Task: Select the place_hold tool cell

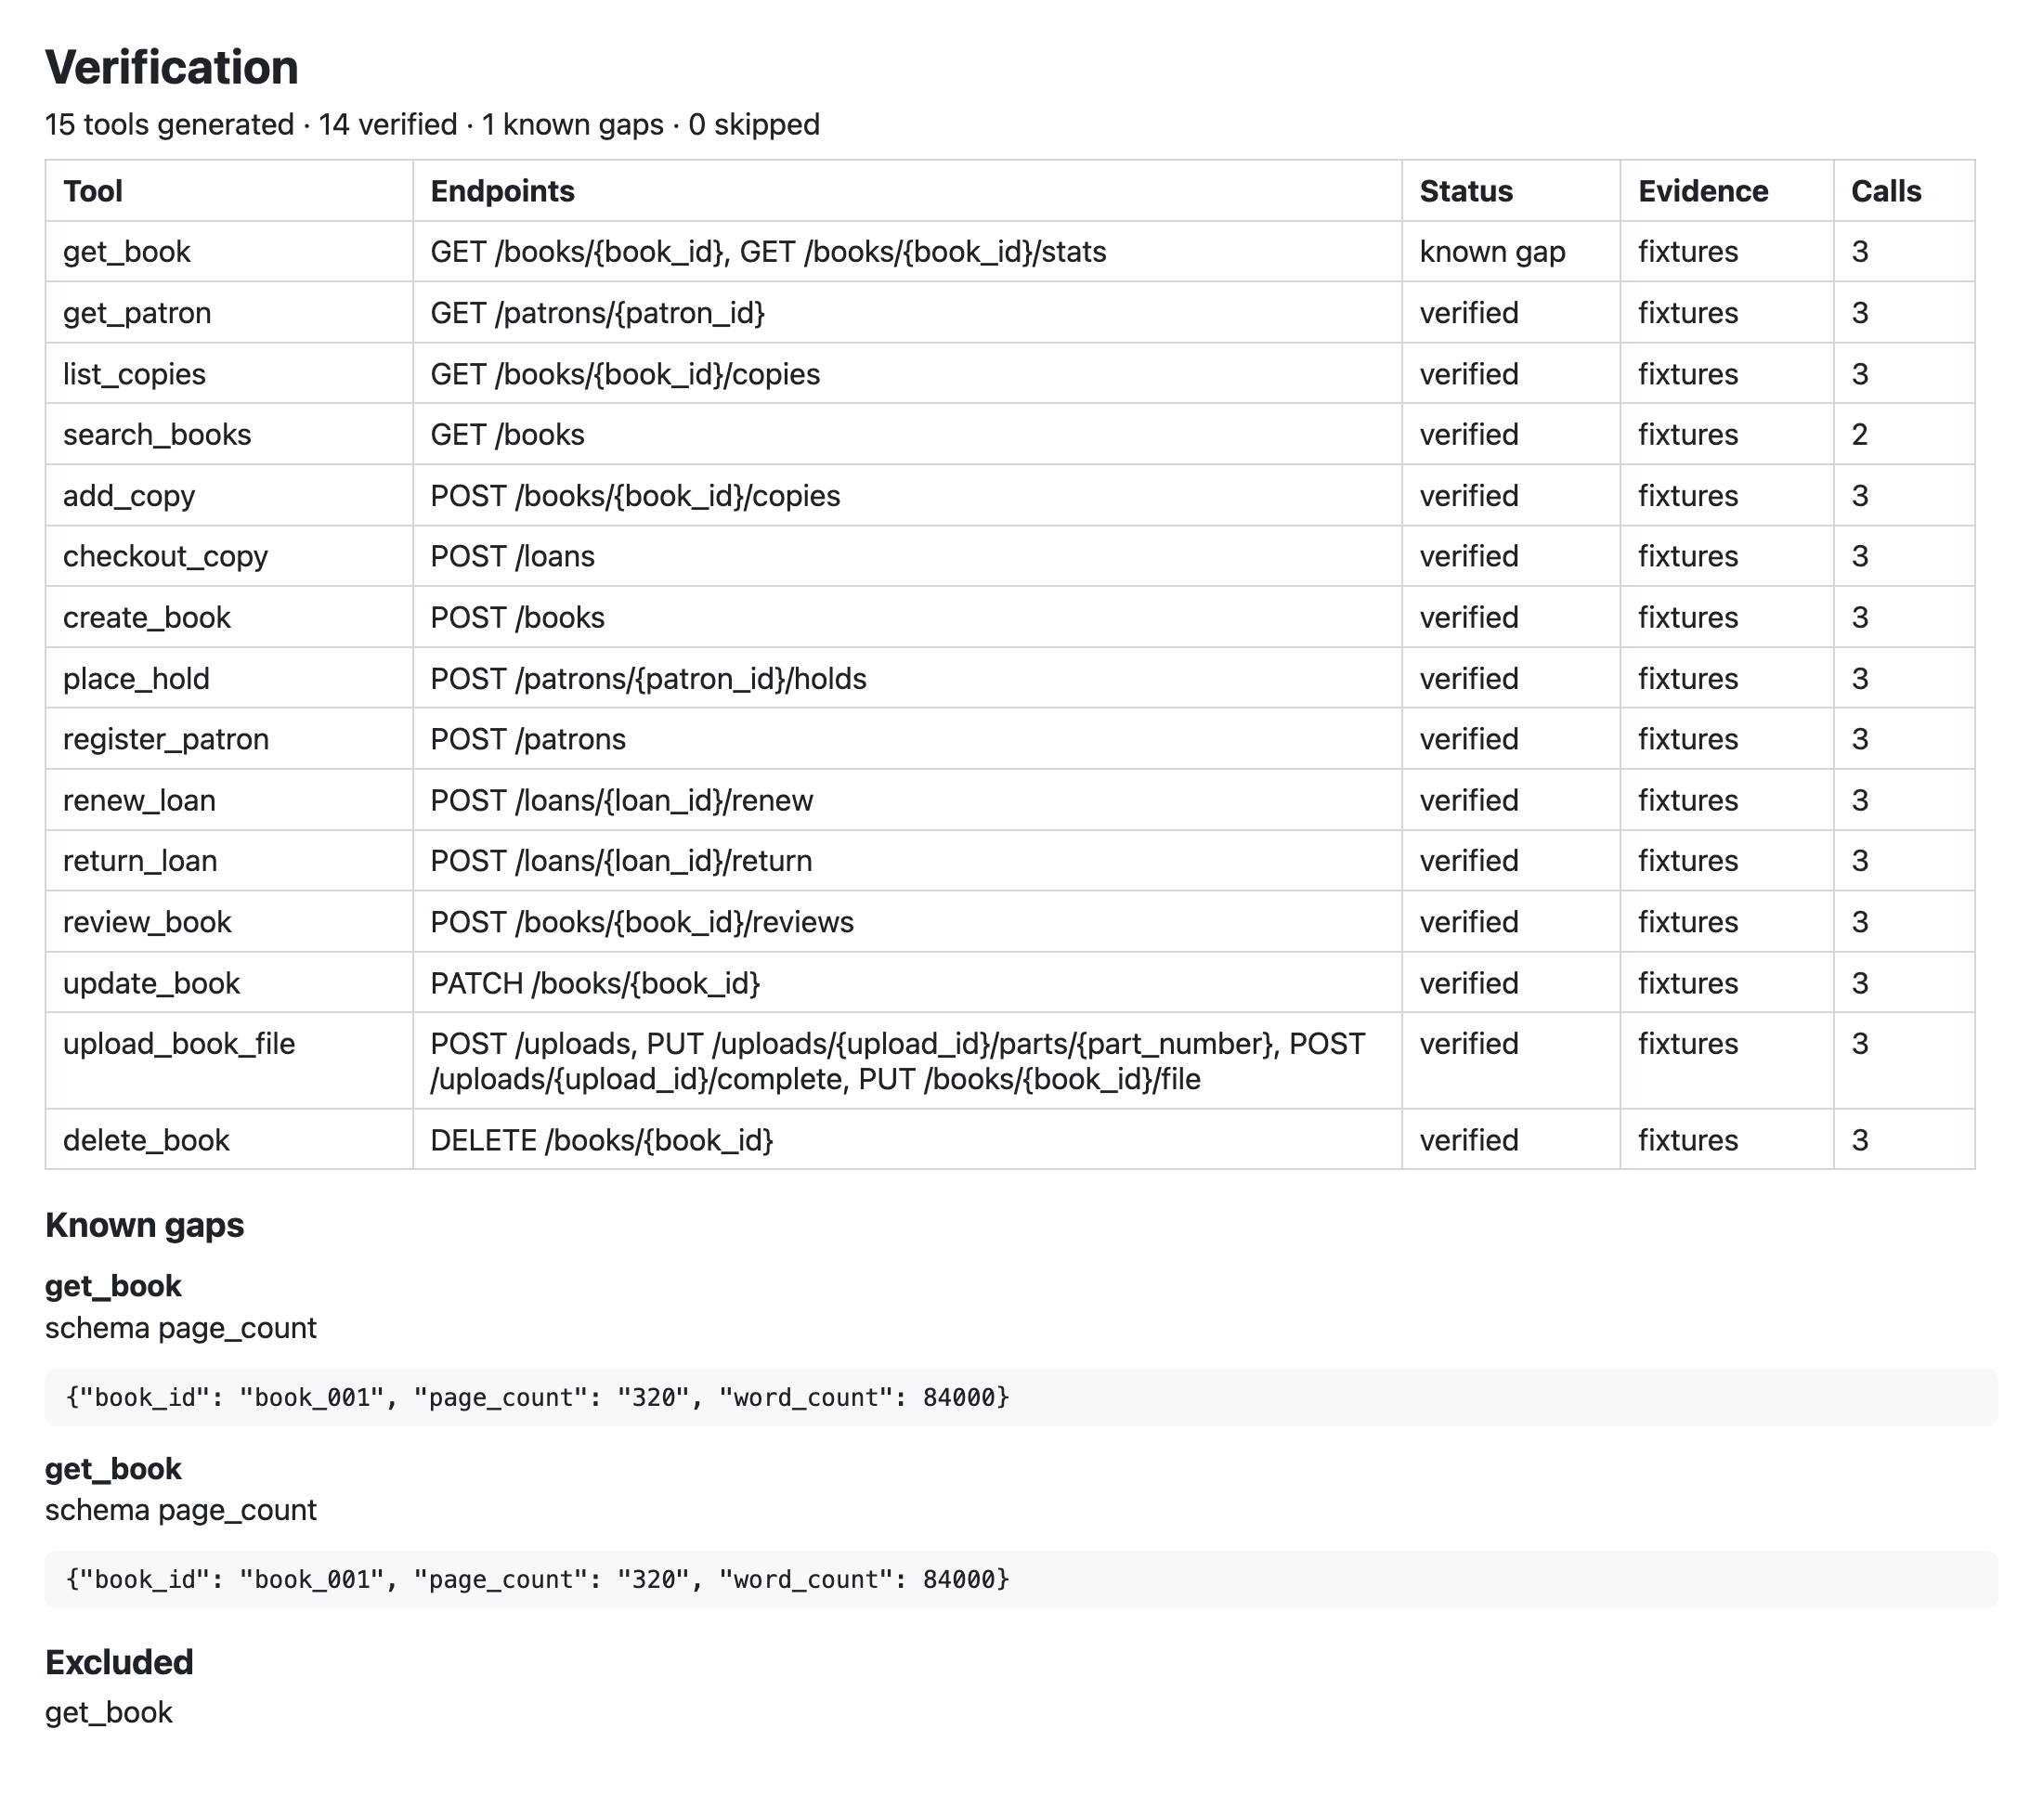Action: 229,678
